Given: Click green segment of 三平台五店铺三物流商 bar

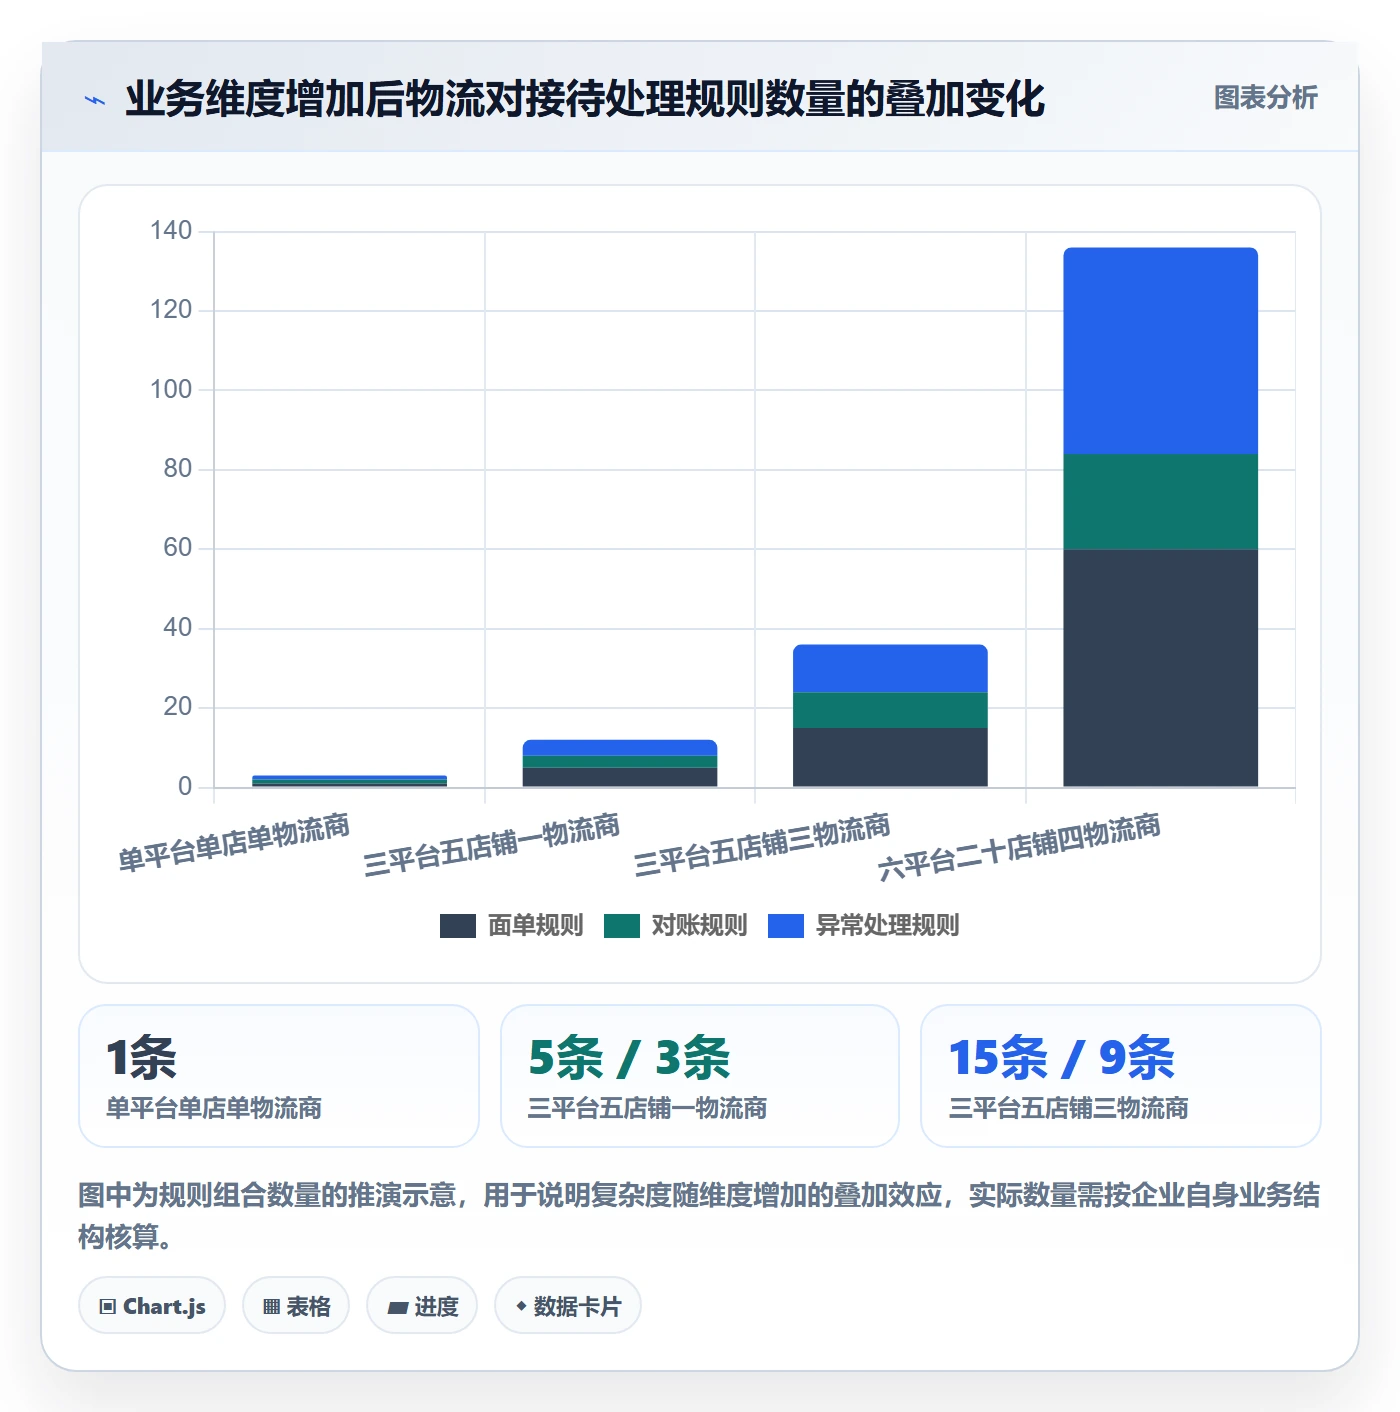Looking at the screenshot, I should point(890,710).
